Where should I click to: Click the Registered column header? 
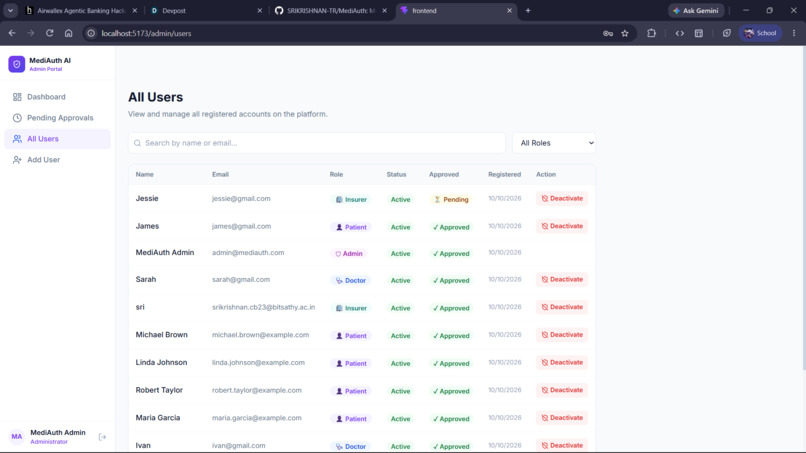click(x=504, y=174)
